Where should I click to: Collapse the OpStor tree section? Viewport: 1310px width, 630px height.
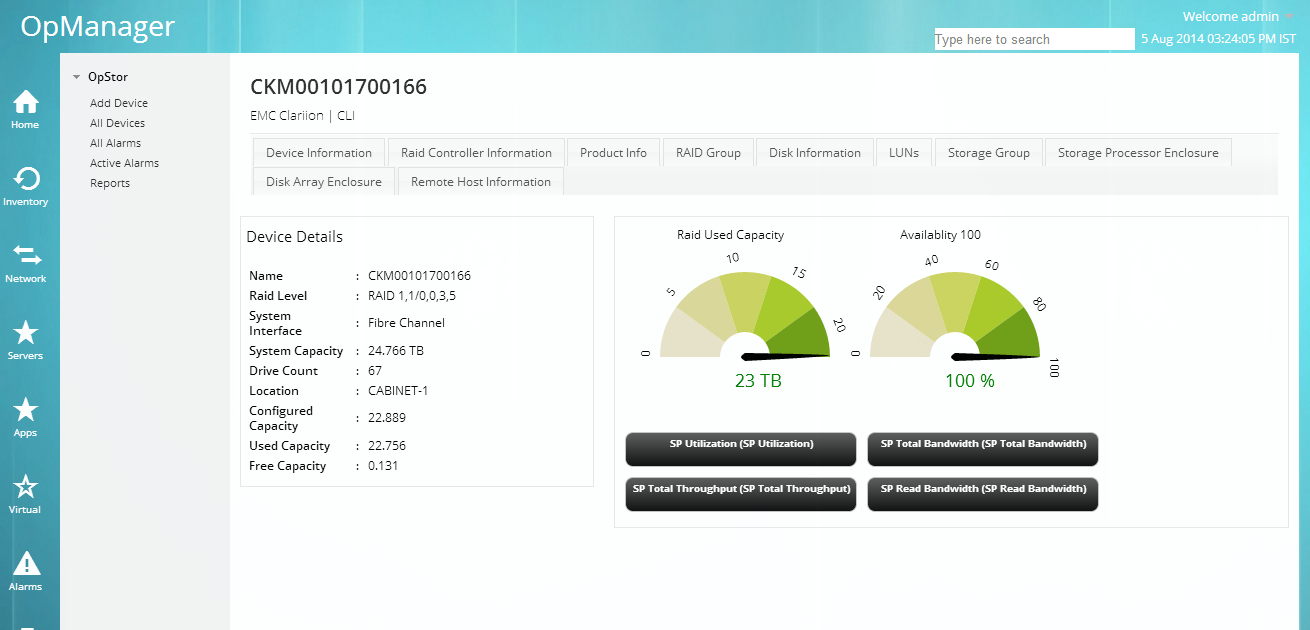point(76,75)
